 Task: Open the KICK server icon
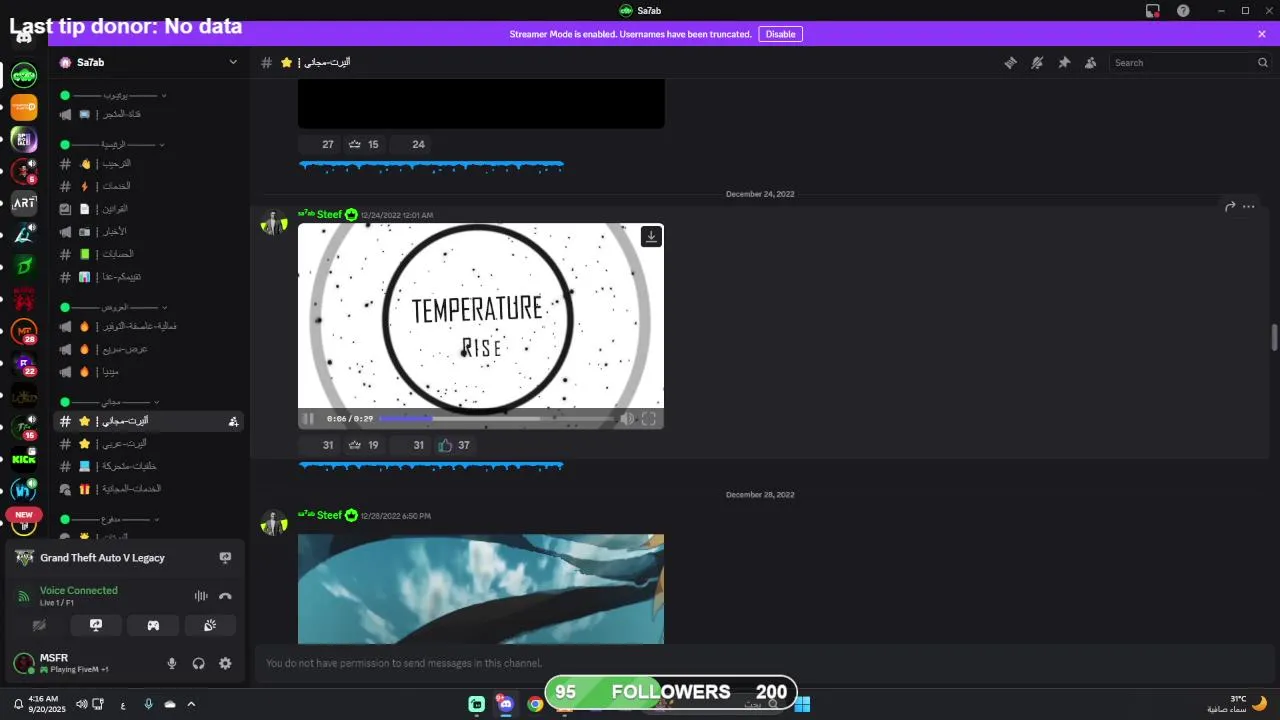point(24,459)
